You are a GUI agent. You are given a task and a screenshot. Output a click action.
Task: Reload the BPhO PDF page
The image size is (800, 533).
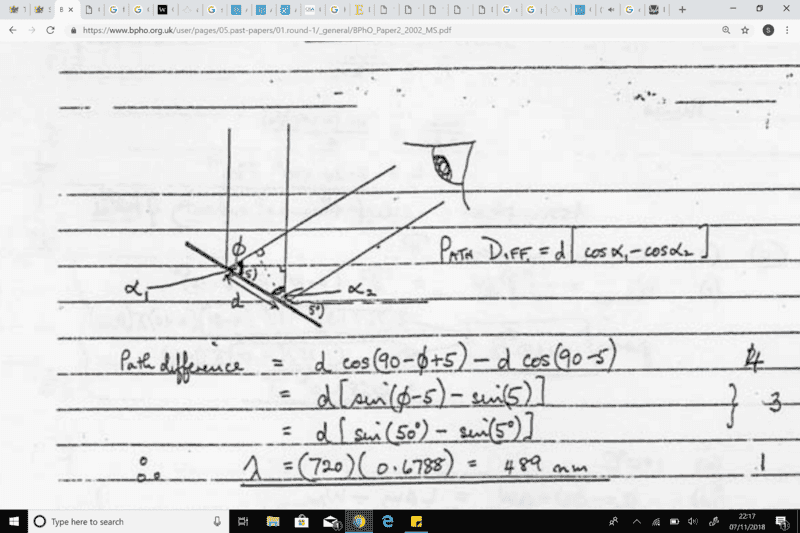[50, 30]
